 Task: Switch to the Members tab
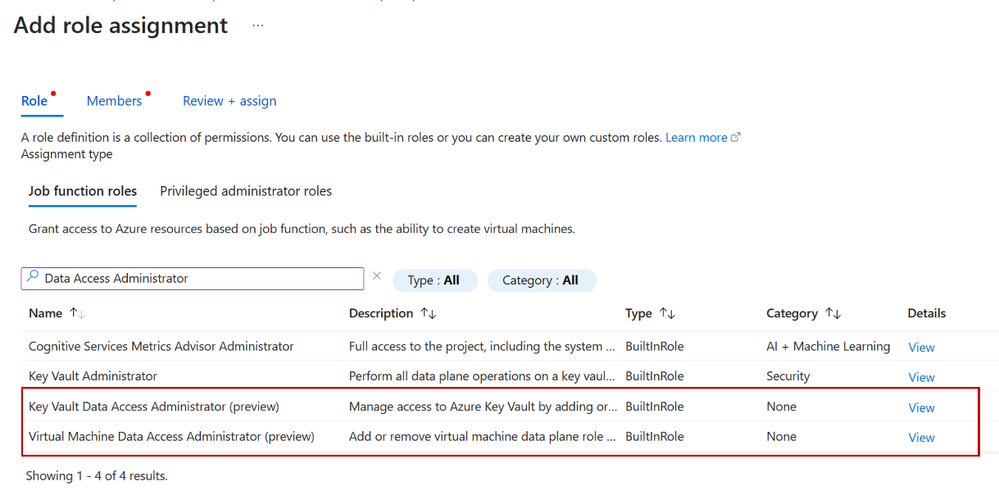click(114, 101)
